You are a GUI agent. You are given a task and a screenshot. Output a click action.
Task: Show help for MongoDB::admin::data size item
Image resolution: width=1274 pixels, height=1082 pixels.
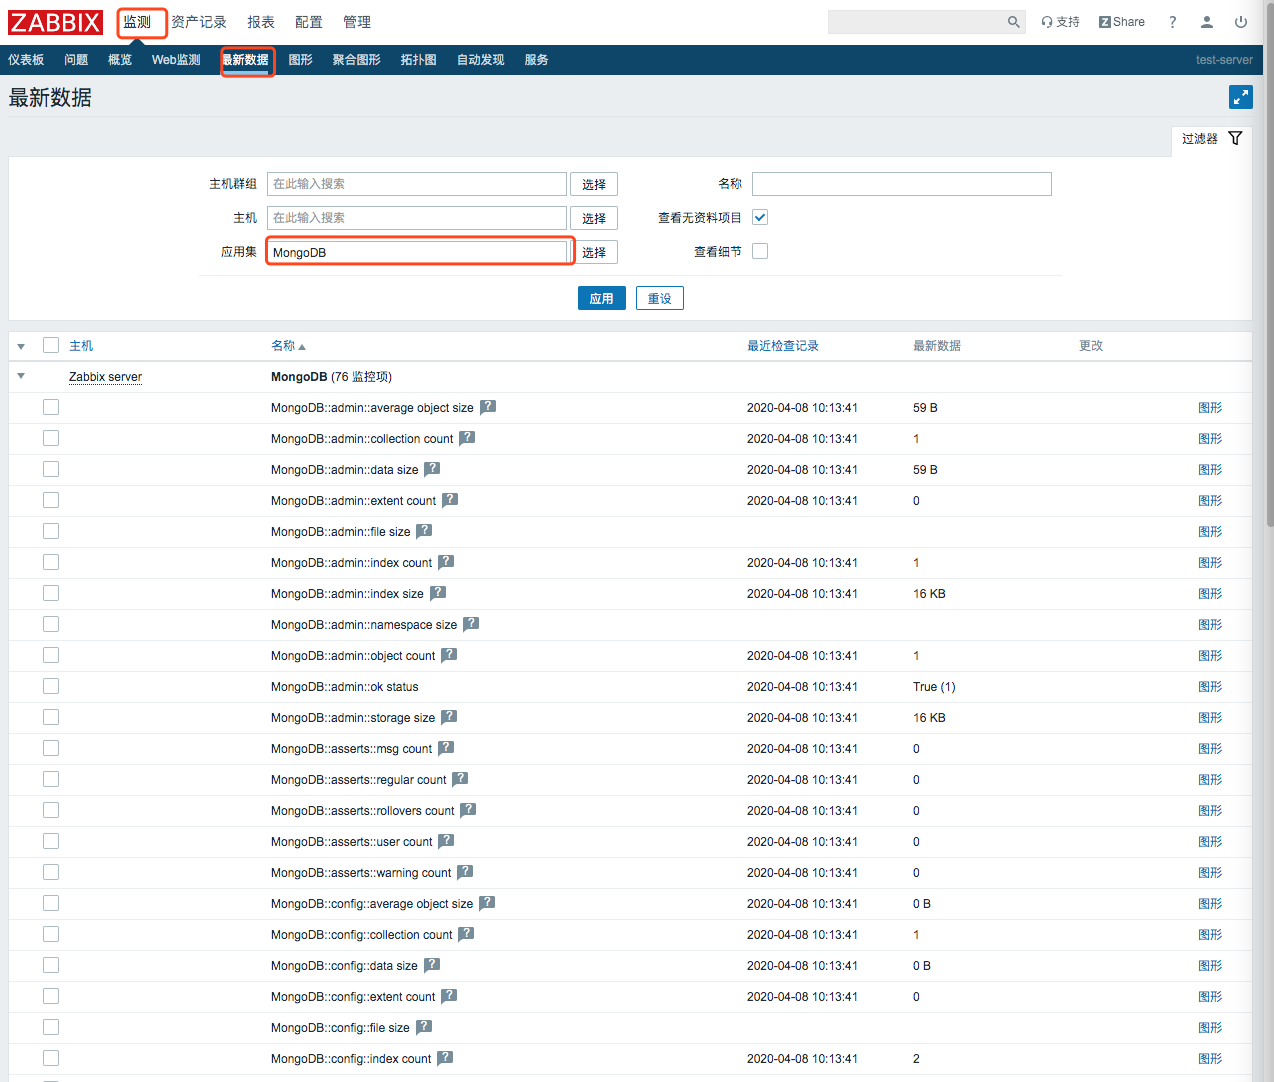(x=432, y=469)
